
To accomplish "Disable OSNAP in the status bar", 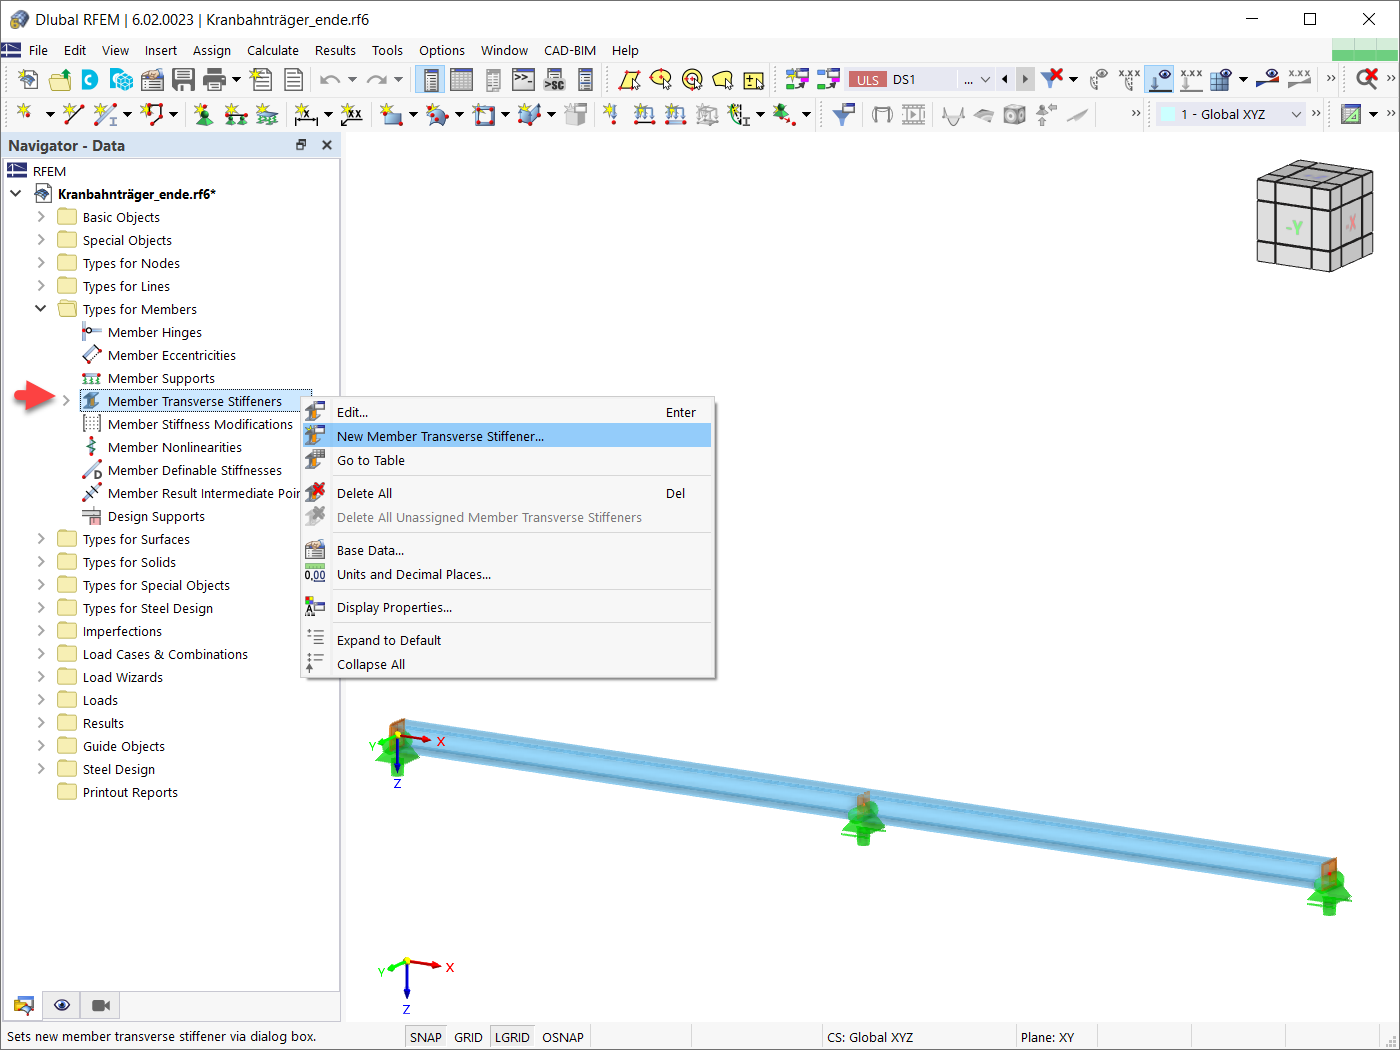I will [x=562, y=1037].
